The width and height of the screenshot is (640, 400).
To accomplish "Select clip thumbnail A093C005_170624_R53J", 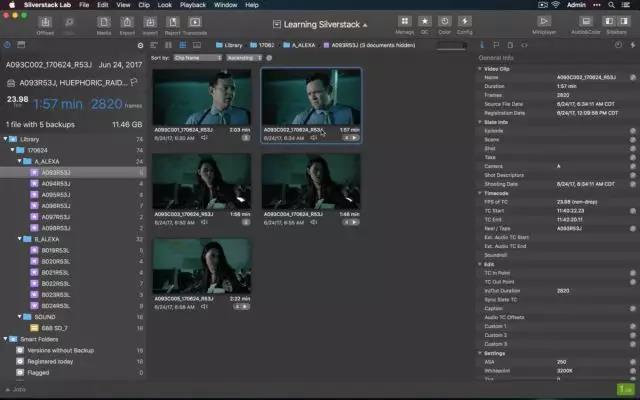I will coord(202,266).
